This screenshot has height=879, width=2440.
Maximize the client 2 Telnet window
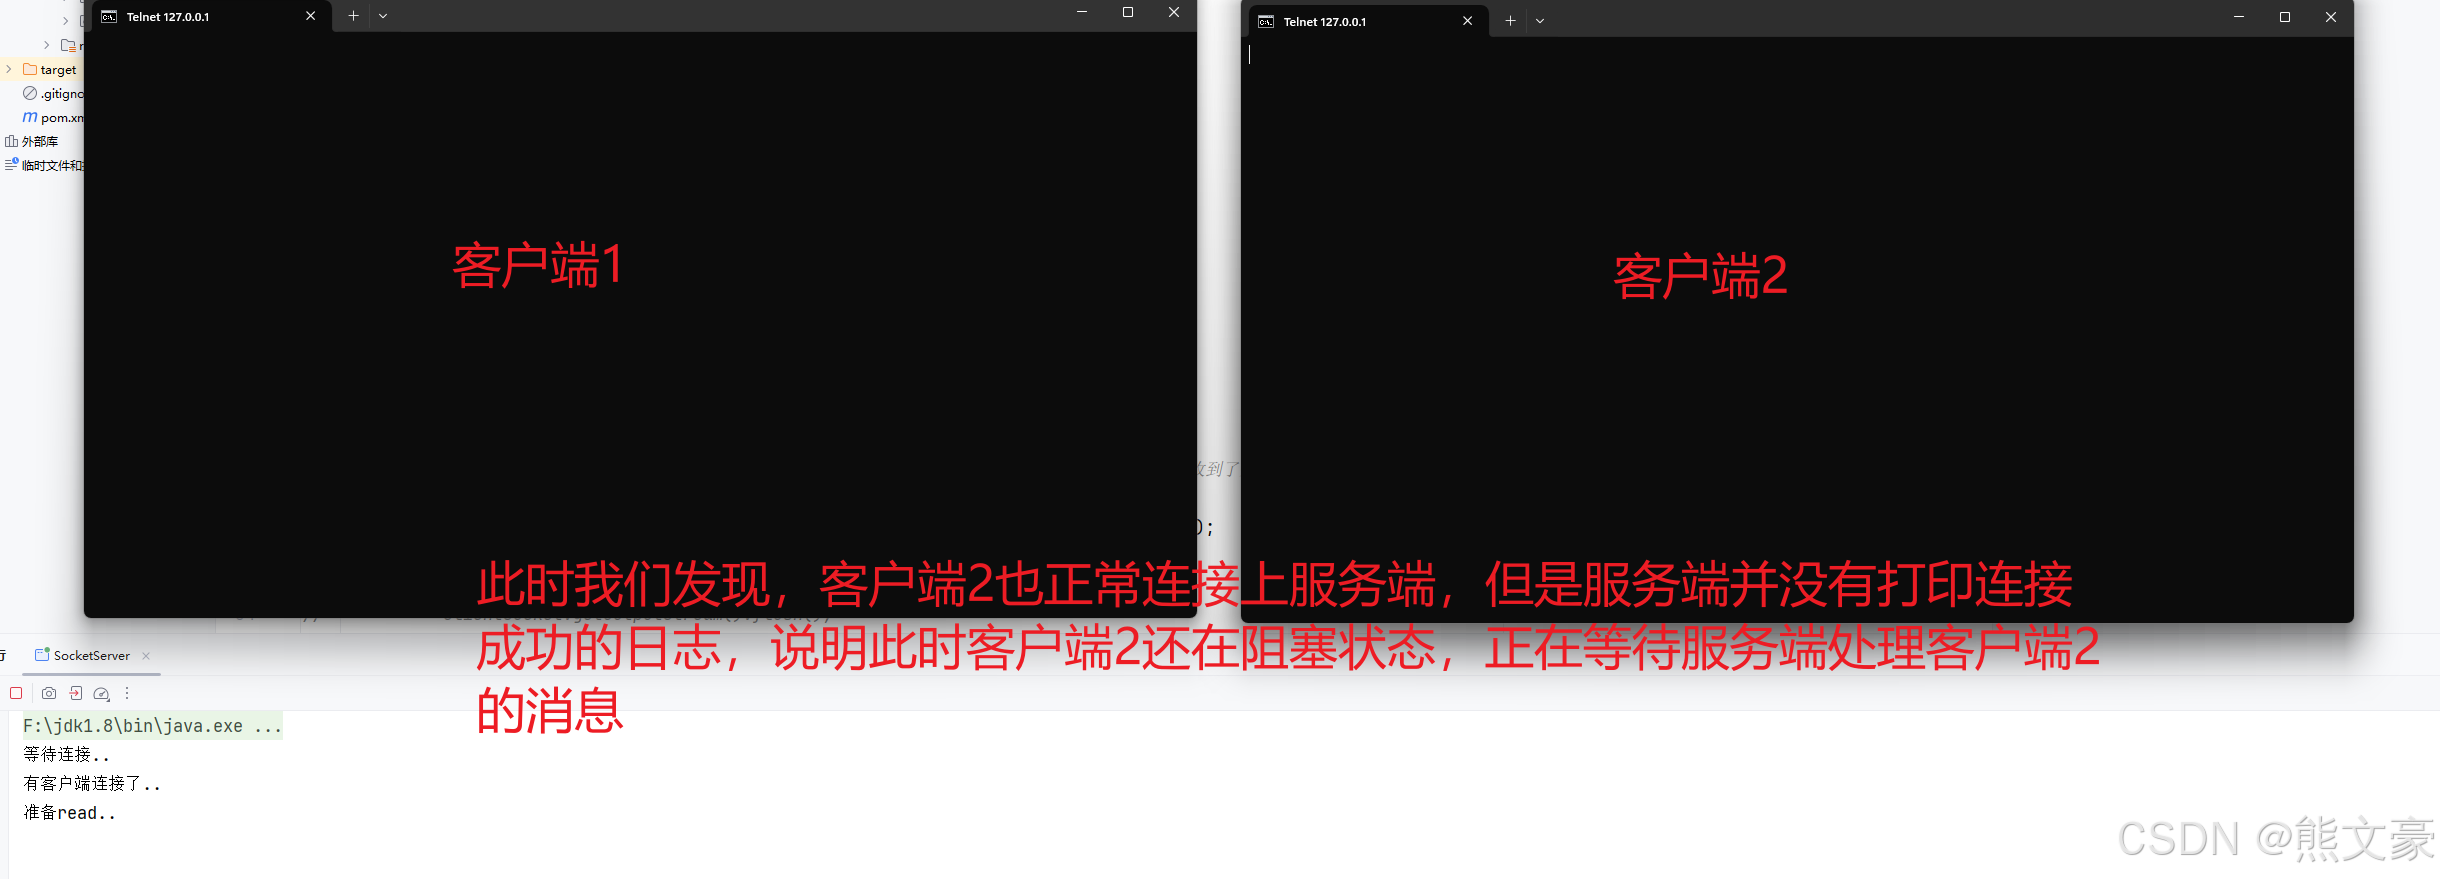[x=2284, y=17]
